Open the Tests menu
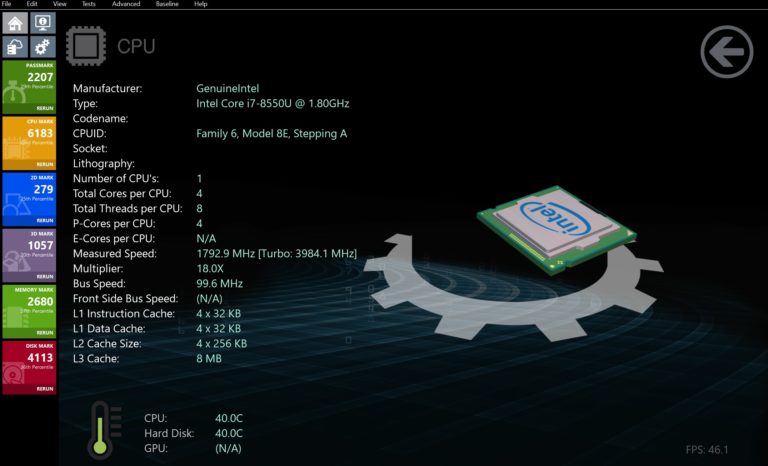 point(89,4)
